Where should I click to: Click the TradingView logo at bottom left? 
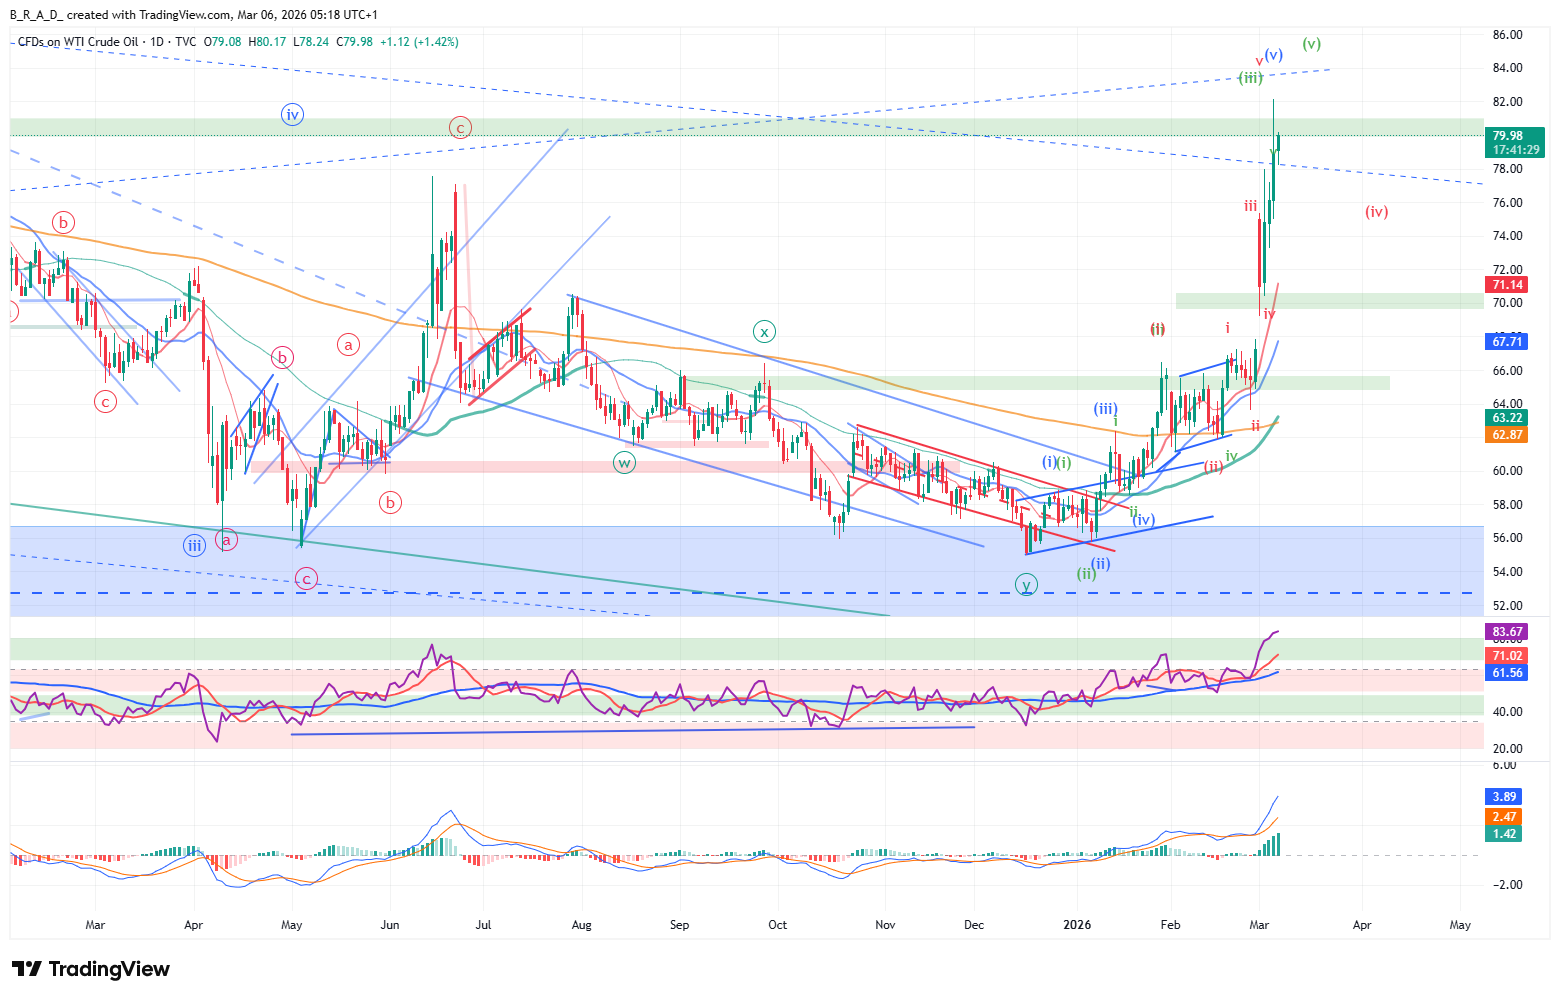[91, 969]
